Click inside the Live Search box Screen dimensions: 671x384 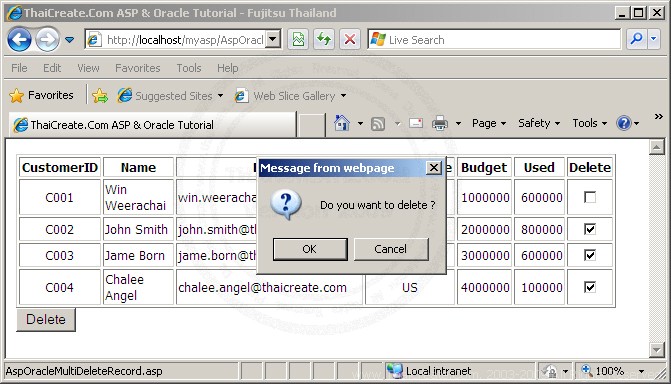494,40
